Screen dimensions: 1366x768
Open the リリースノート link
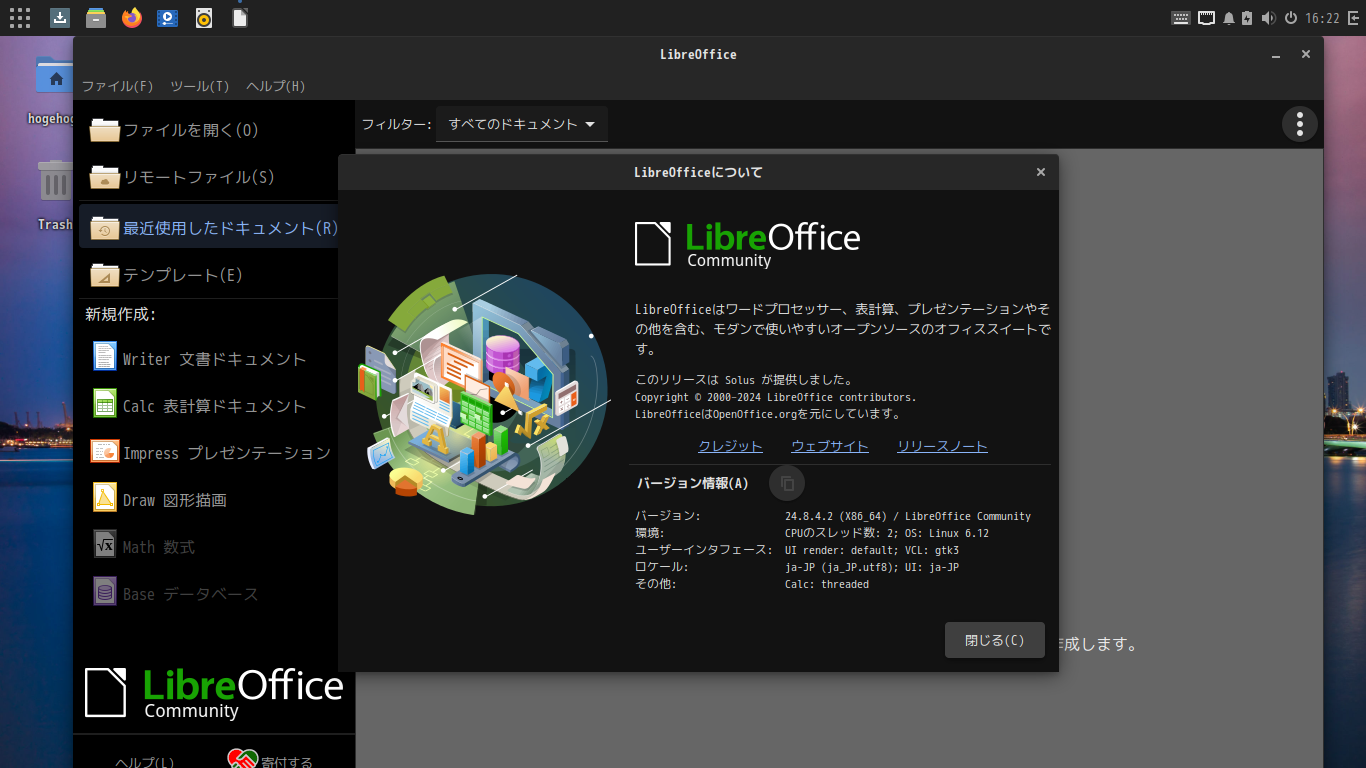click(x=942, y=446)
